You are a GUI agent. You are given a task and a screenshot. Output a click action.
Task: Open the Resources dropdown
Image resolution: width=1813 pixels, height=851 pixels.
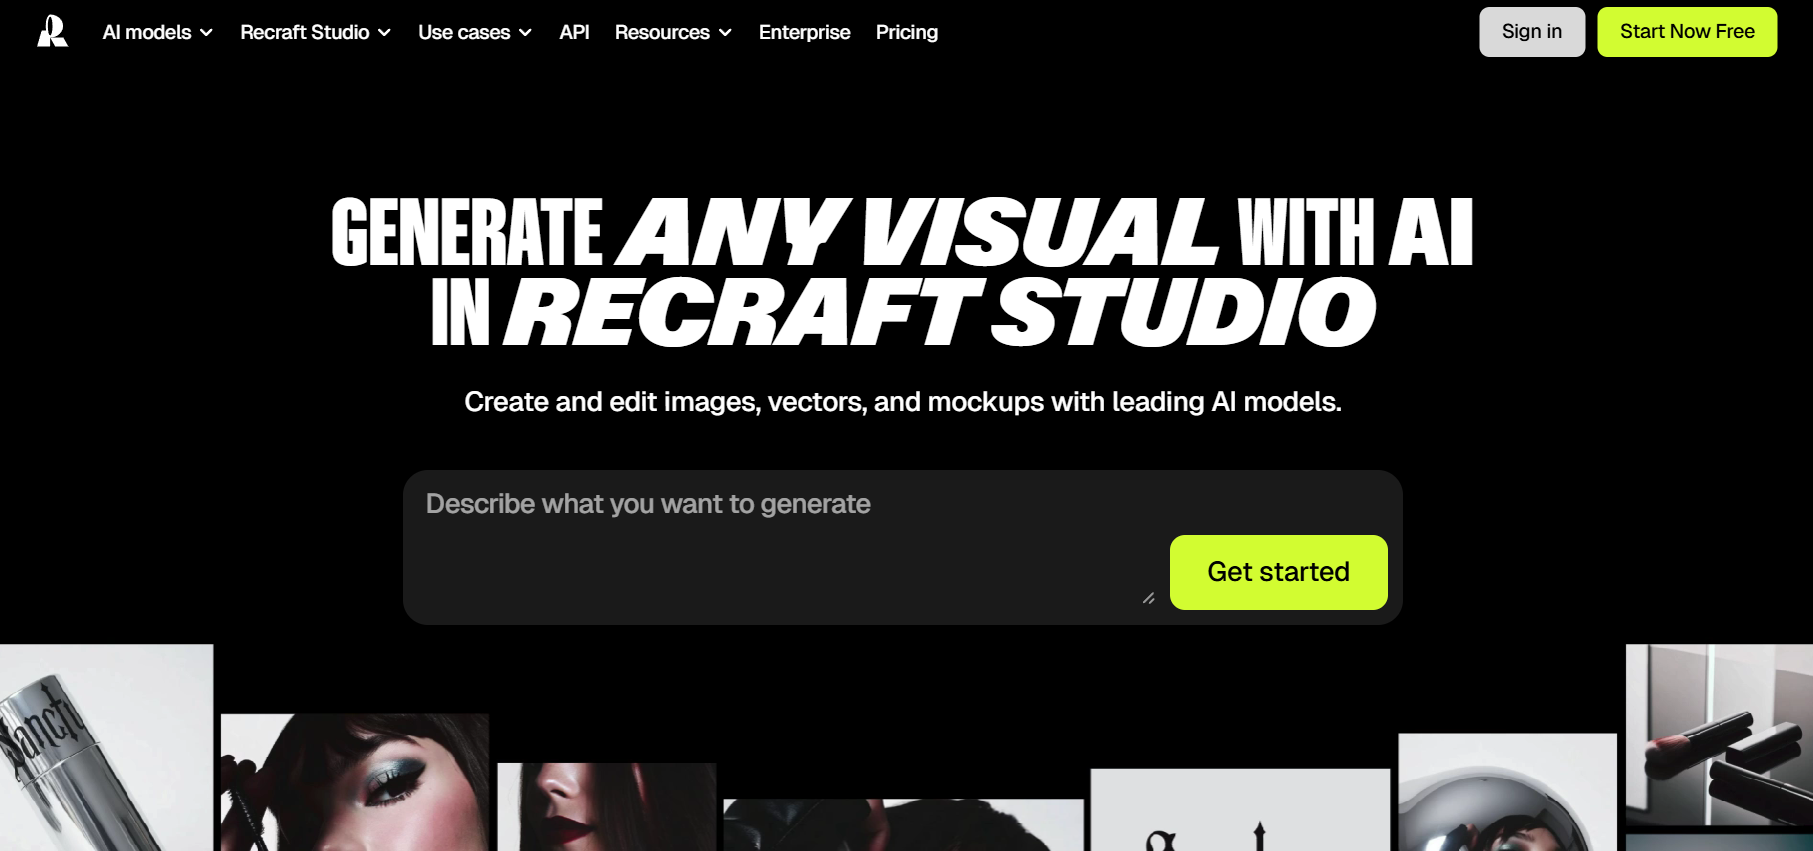point(672,32)
